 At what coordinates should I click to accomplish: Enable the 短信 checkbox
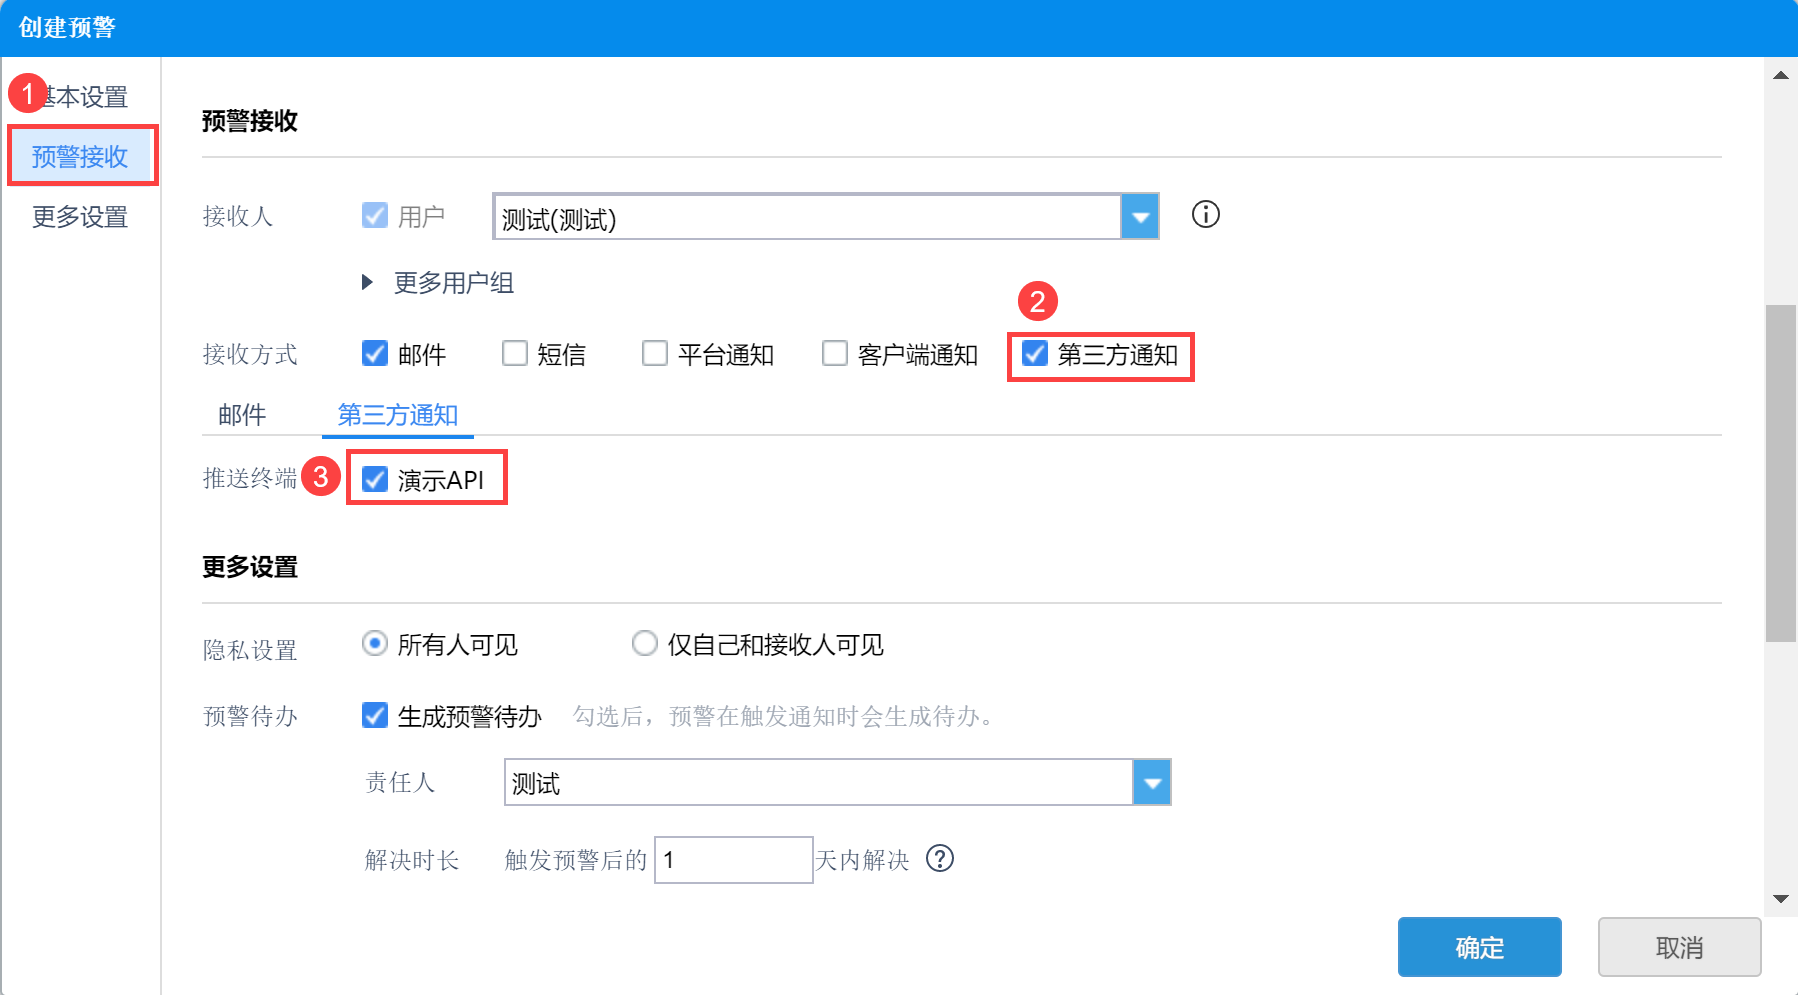point(515,353)
